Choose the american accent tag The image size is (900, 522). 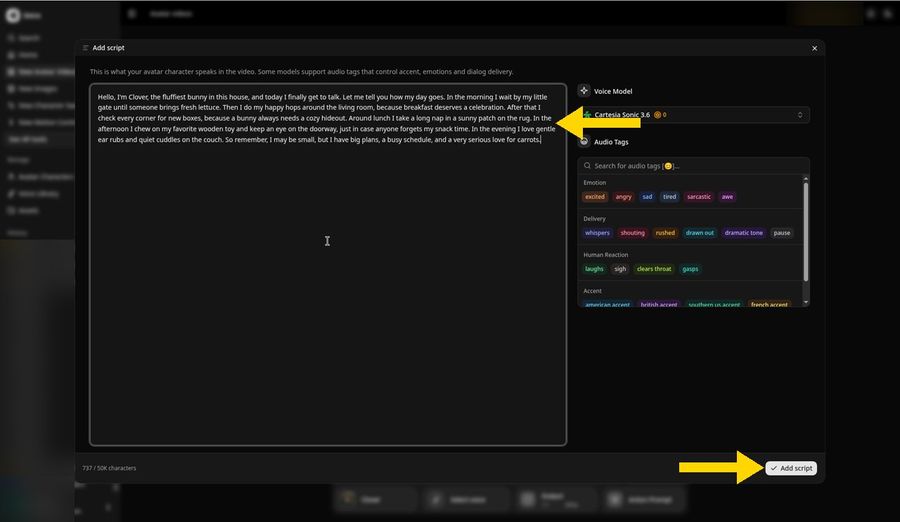coord(607,304)
